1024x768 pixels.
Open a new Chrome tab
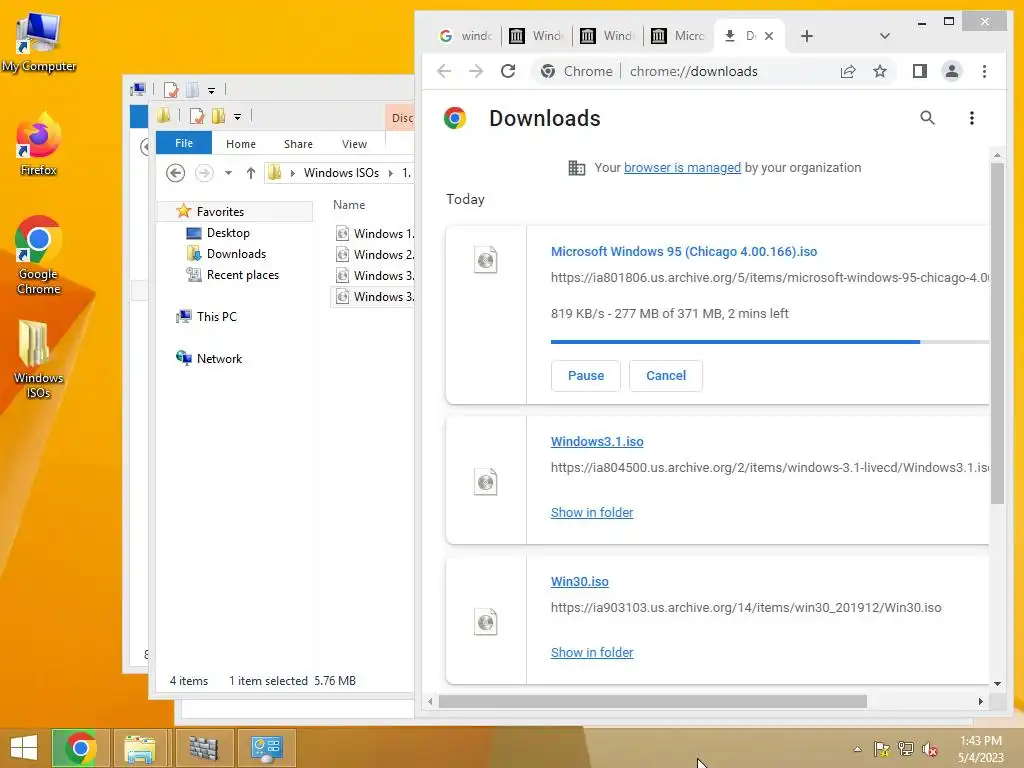tap(807, 36)
